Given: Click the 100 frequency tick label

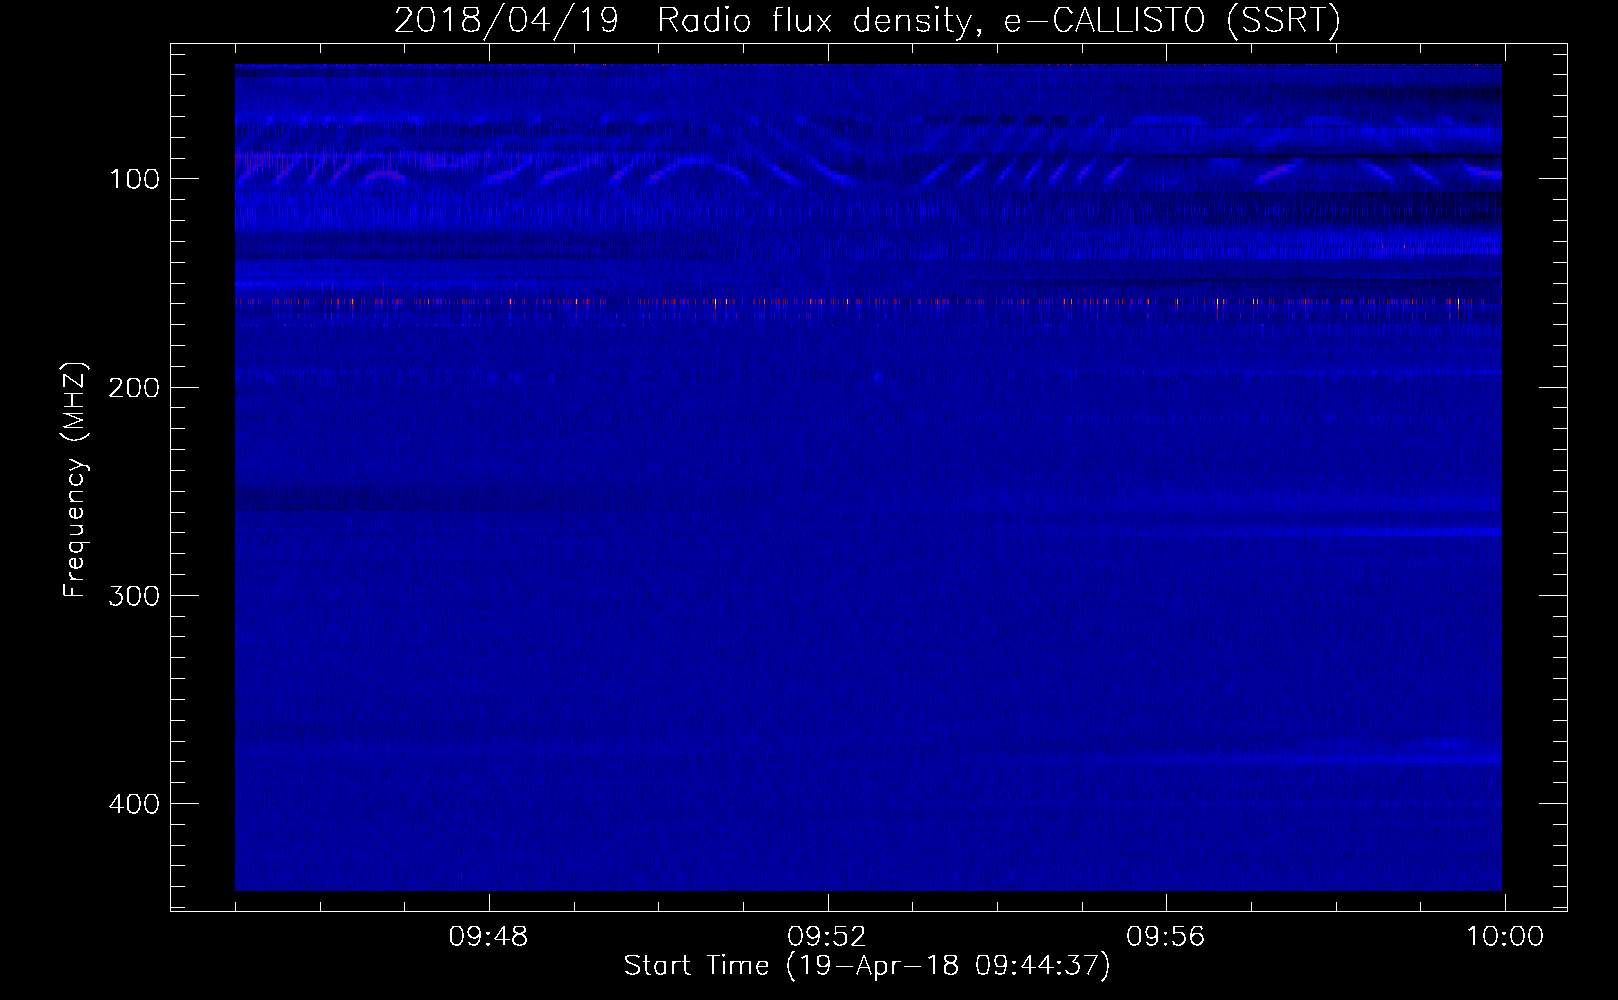Looking at the screenshot, I should click(134, 179).
